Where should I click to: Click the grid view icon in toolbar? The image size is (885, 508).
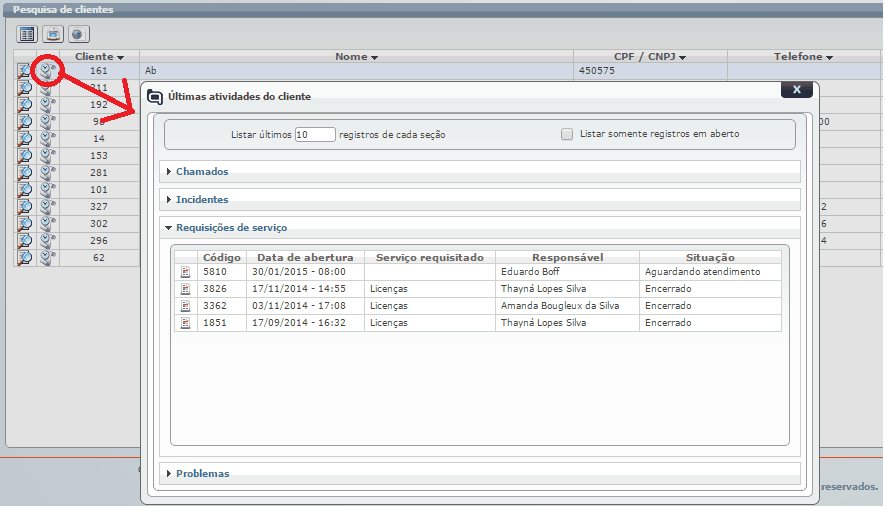point(27,33)
